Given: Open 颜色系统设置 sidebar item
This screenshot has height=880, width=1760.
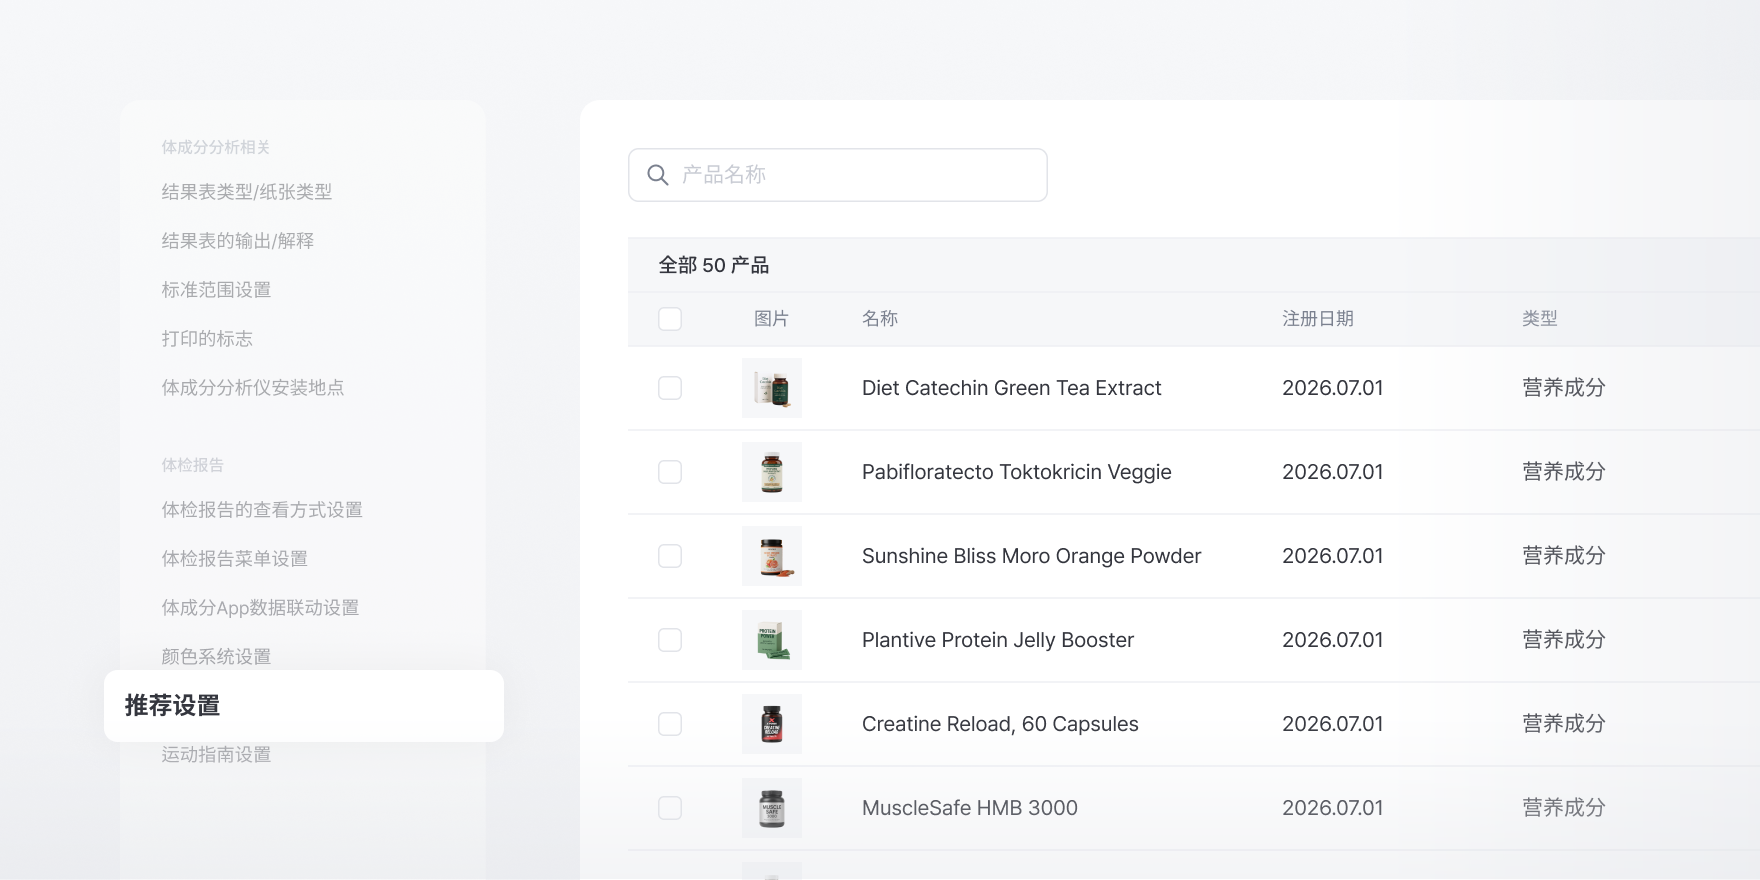Looking at the screenshot, I should pyautogui.click(x=216, y=657).
